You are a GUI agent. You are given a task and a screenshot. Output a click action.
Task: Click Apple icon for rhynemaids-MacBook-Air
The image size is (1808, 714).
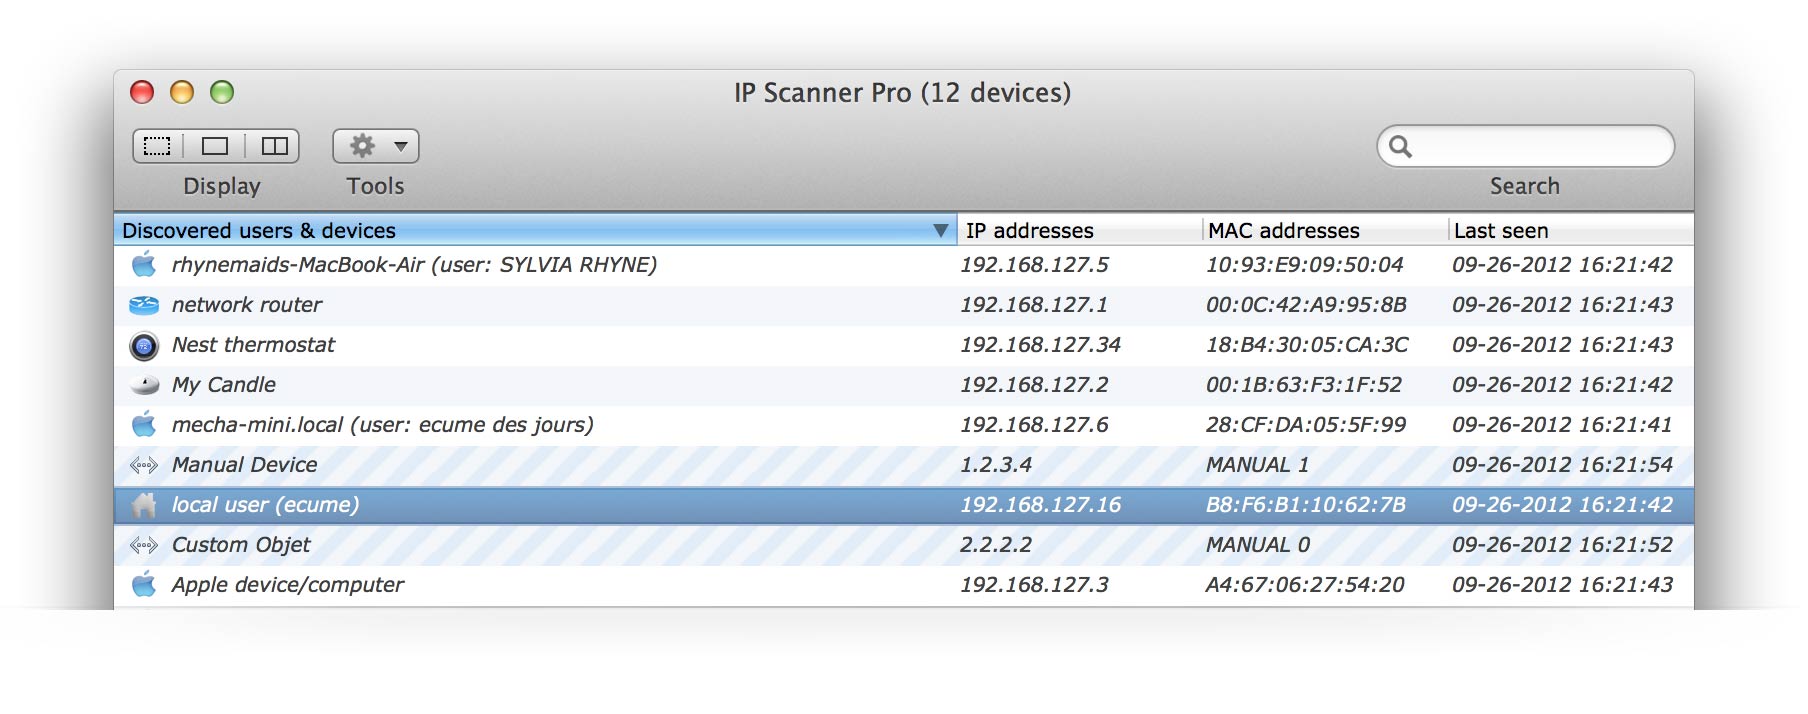(x=144, y=264)
